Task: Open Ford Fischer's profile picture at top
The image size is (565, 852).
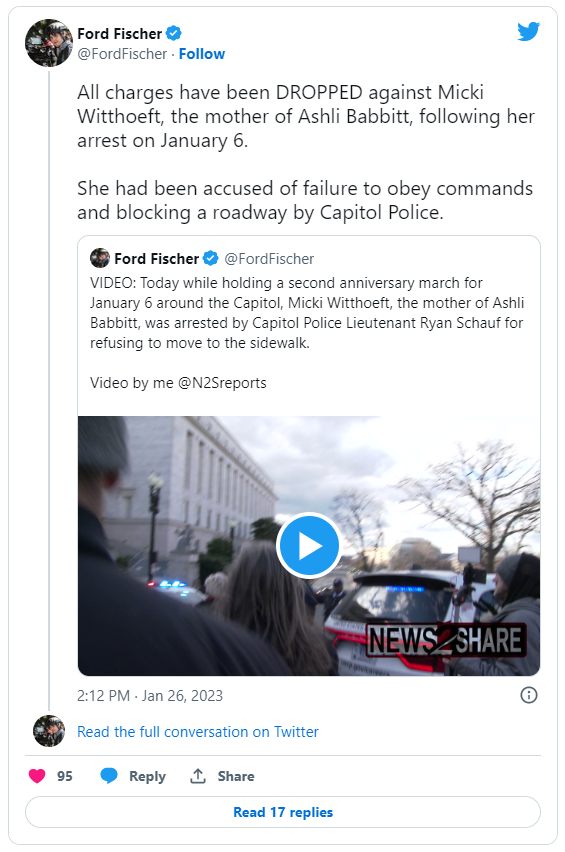Action: point(49,43)
